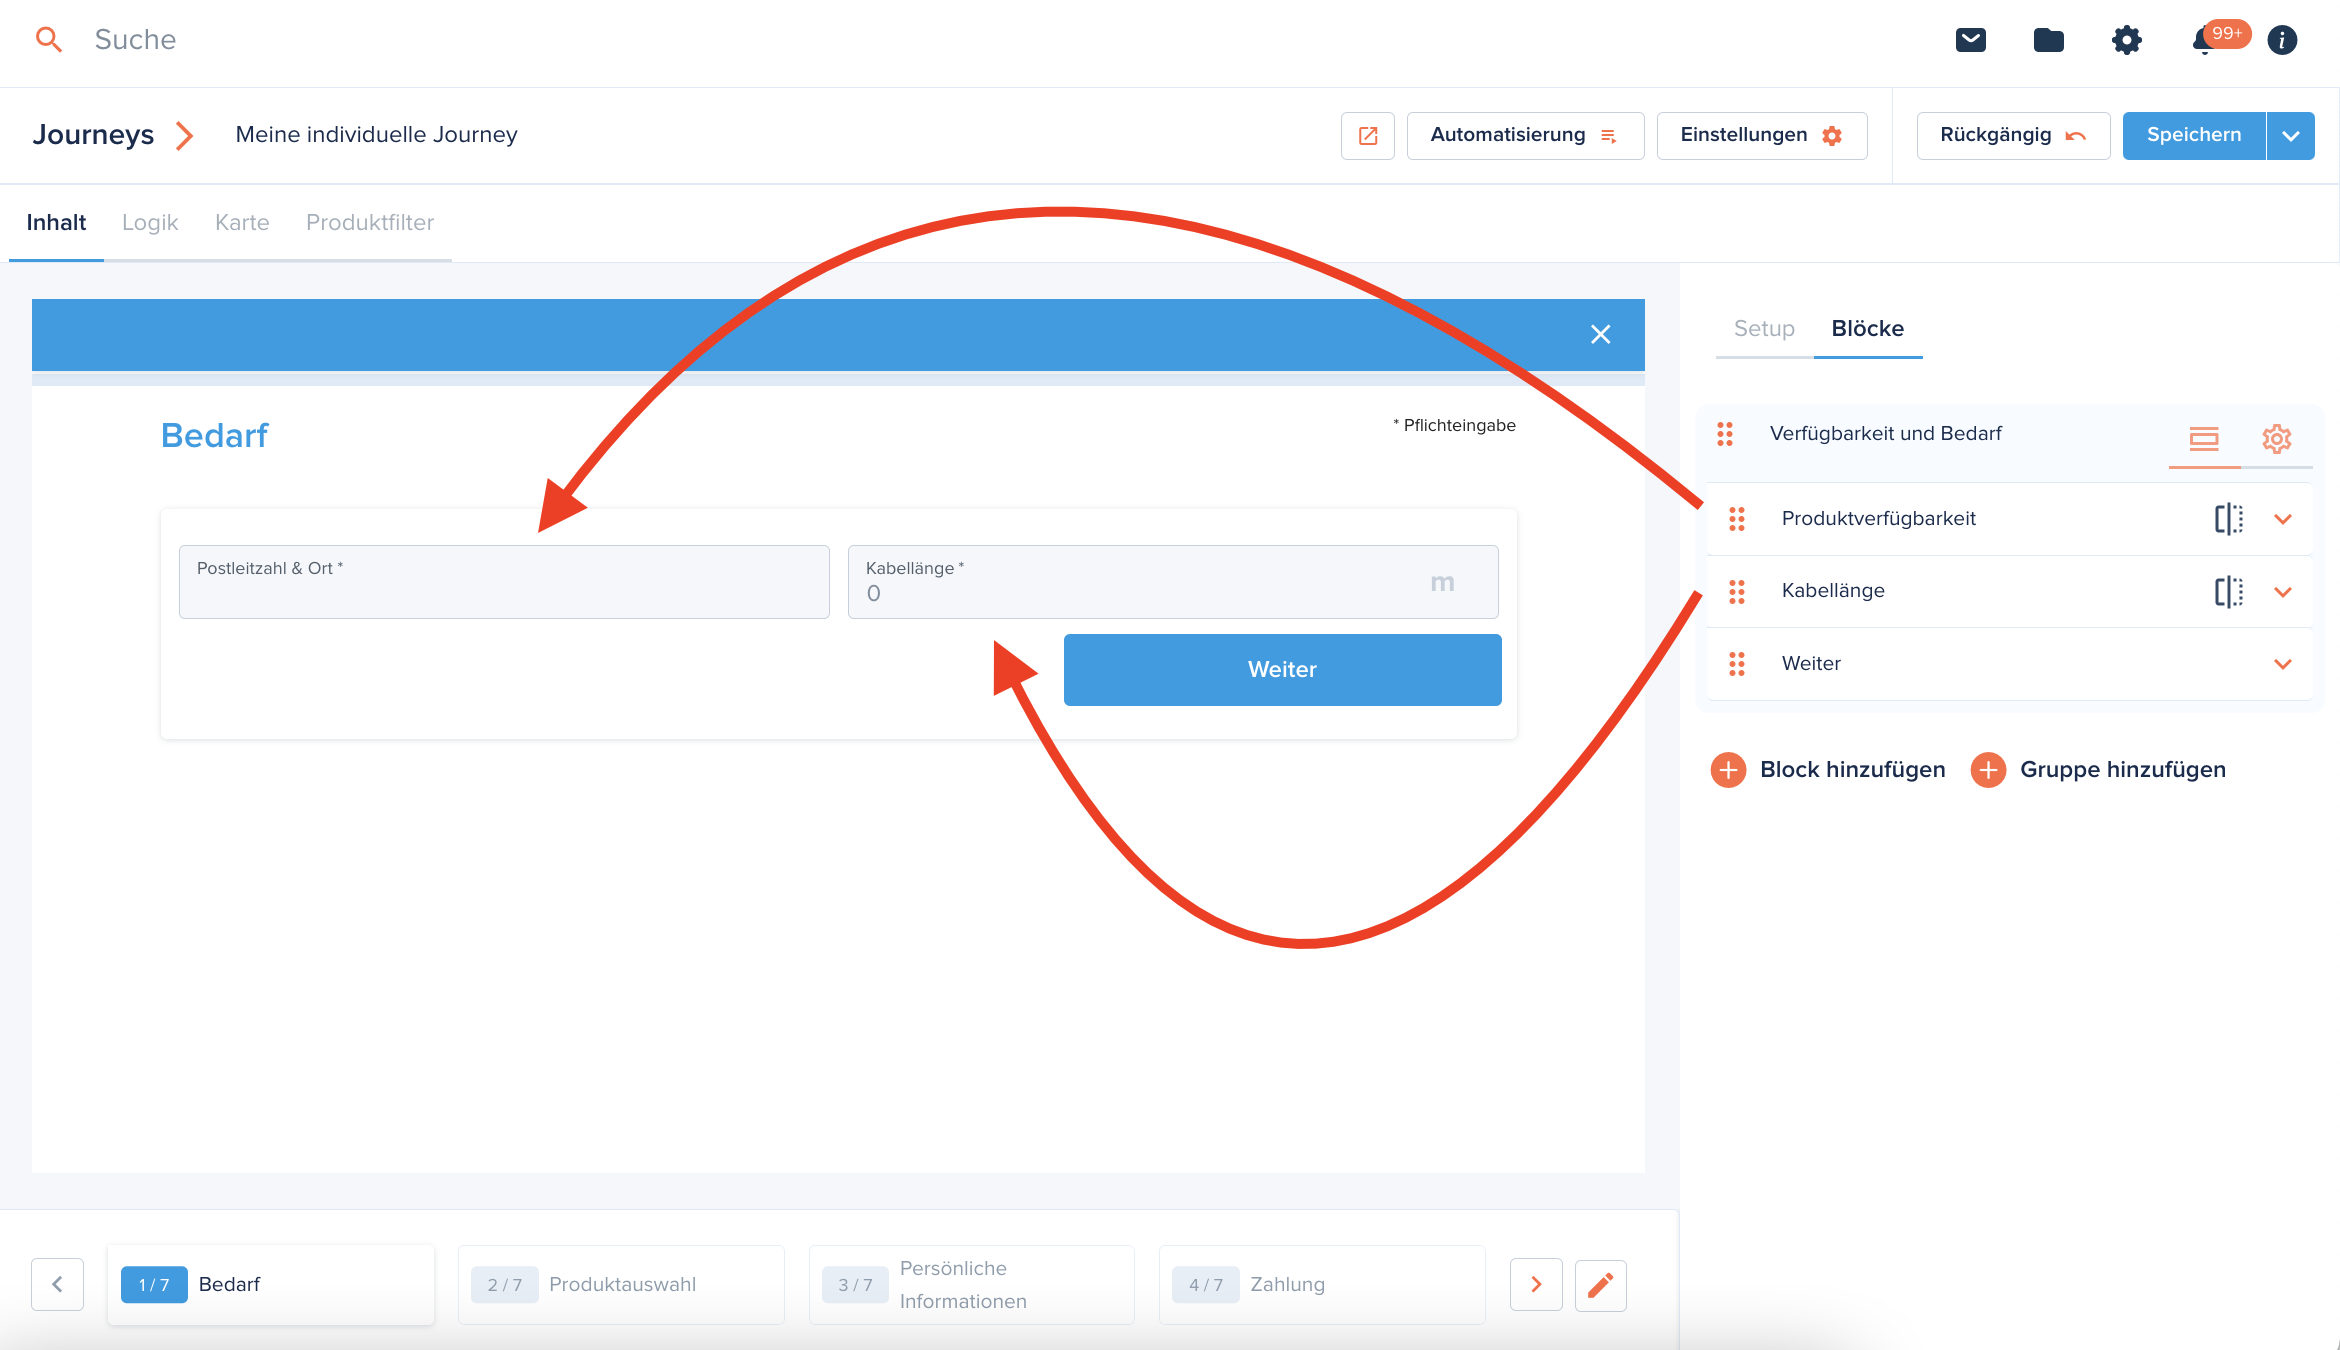Click the Meine individuelle Journey title
2340x1350 pixels.
point(377,135)
